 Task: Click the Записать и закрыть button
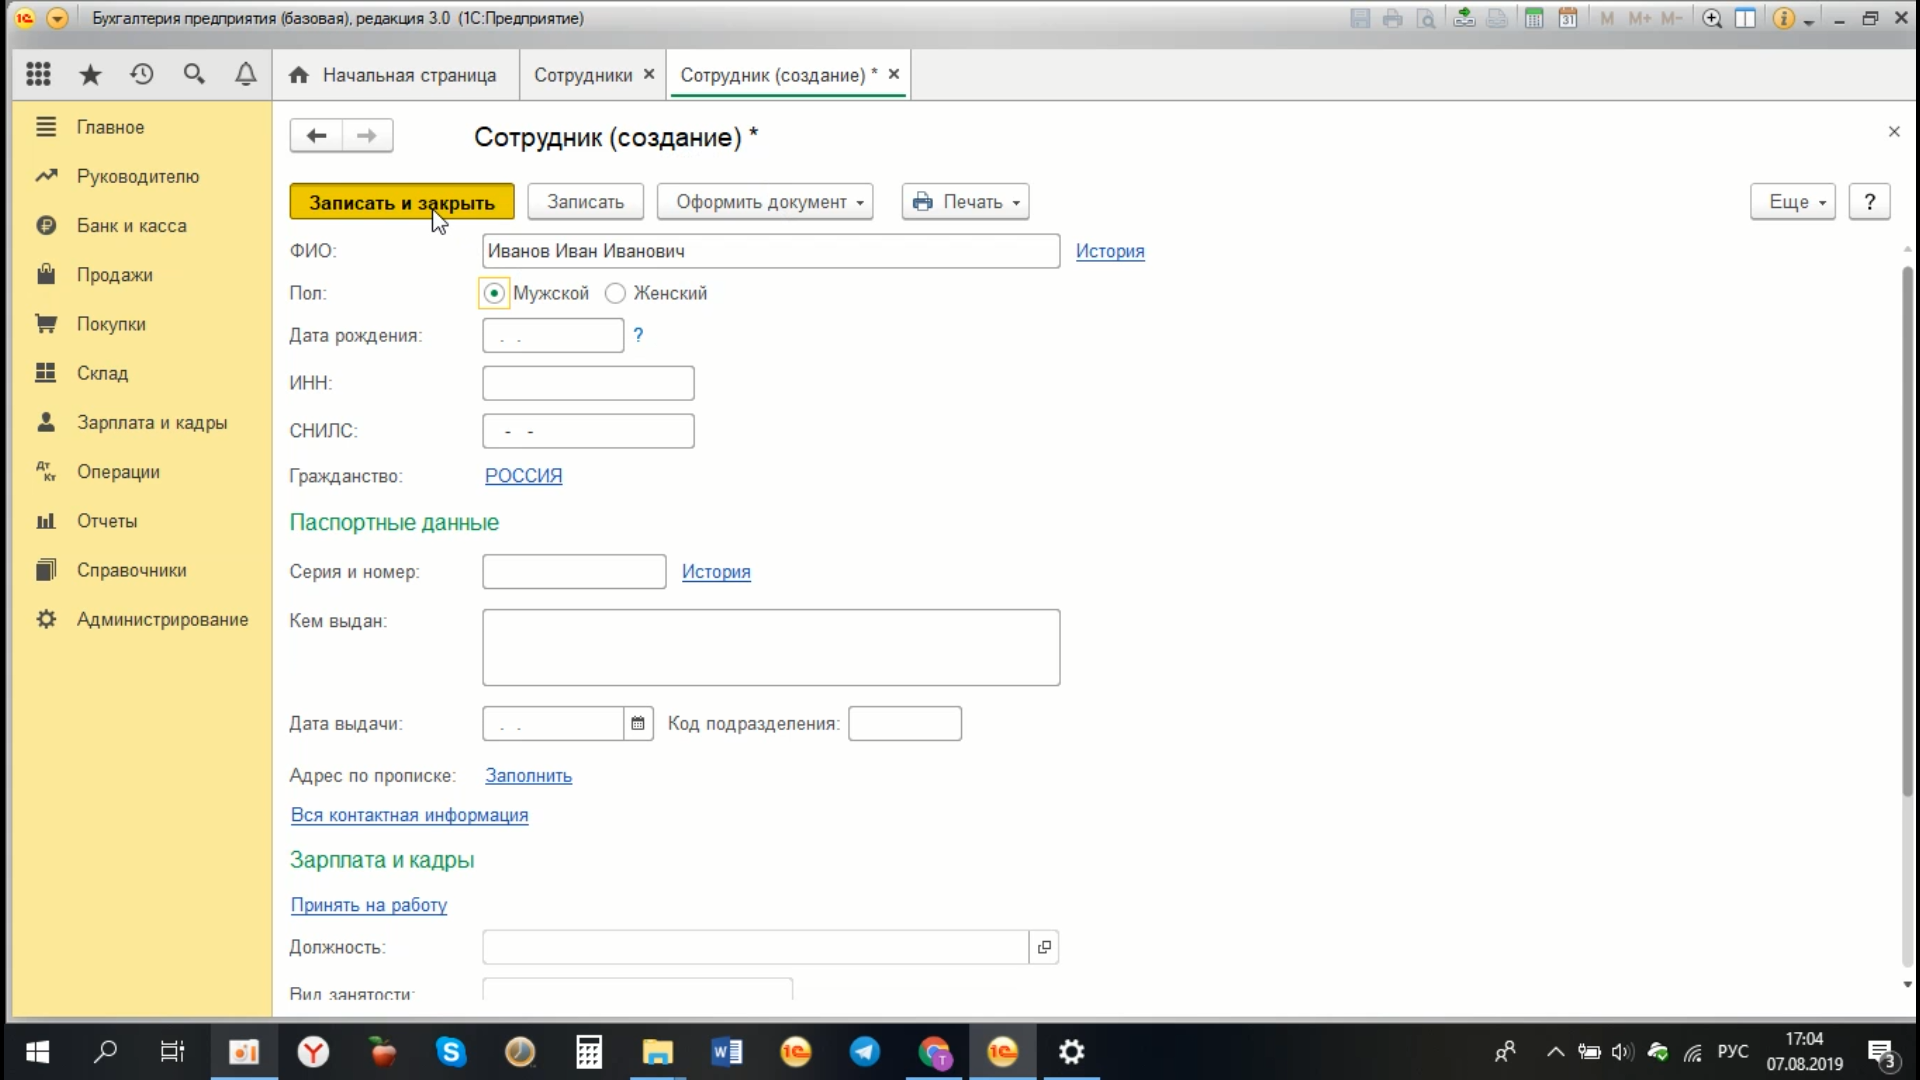click(401, 202)
